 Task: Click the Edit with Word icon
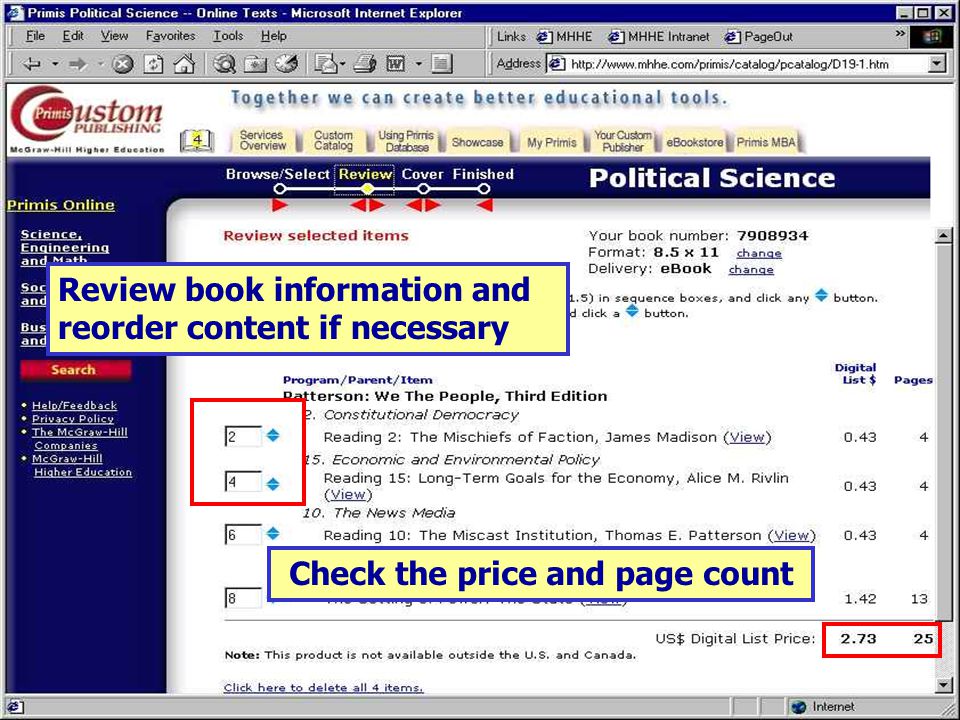tap(396, 64)
